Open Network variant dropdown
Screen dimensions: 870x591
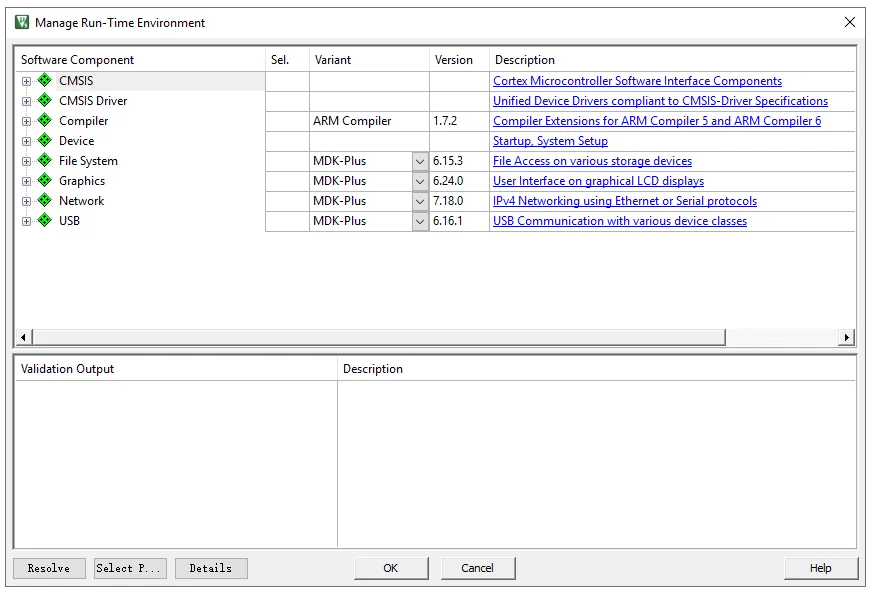[420, 201]
